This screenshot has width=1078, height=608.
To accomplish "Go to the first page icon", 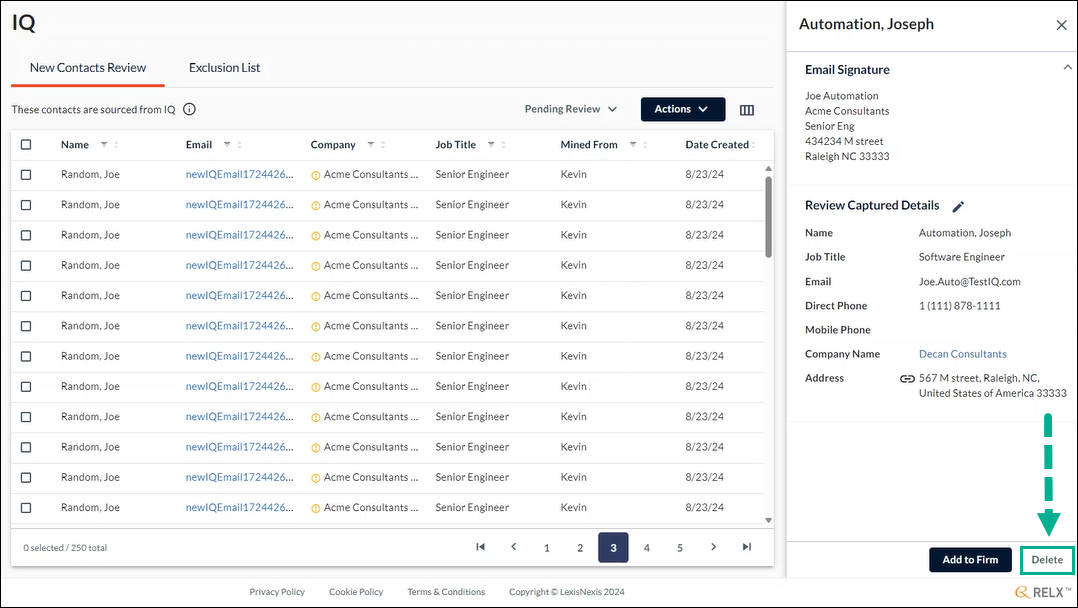I will coord(481,547).
